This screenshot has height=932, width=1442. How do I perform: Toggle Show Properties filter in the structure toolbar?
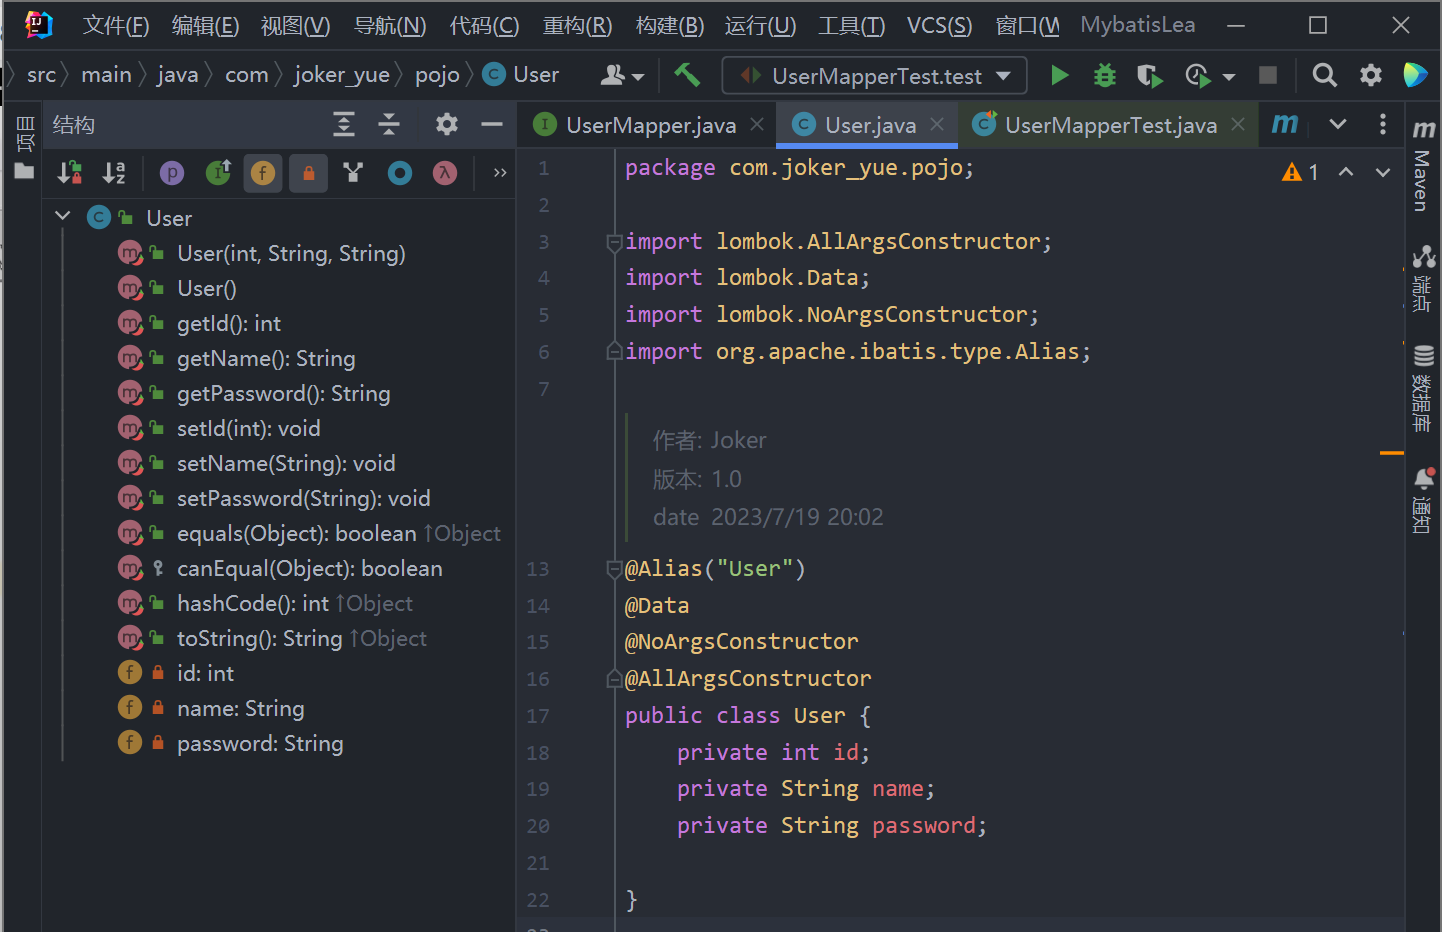[x=172, y=173]
